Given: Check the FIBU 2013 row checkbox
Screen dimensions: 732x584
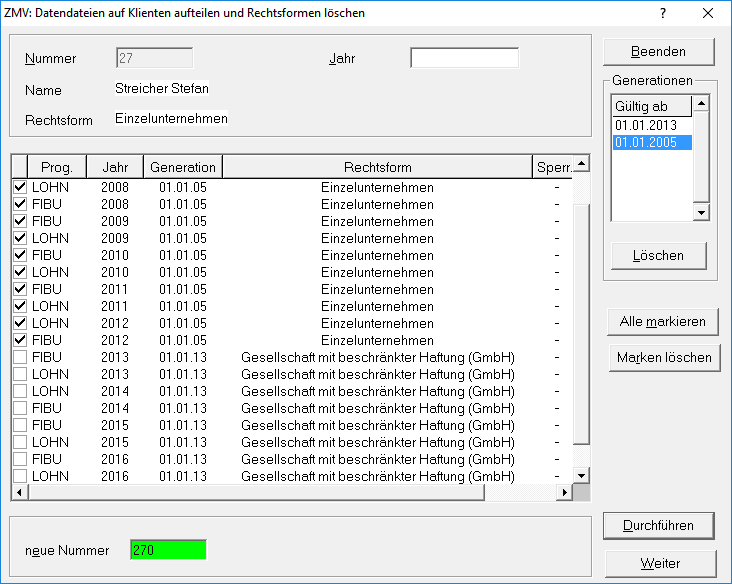Looking at the screenshot, I should tap(20, 357).
